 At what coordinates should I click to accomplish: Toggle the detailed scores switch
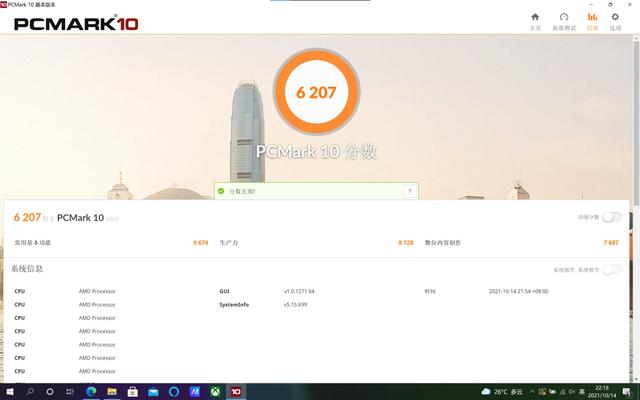(612, 217)
